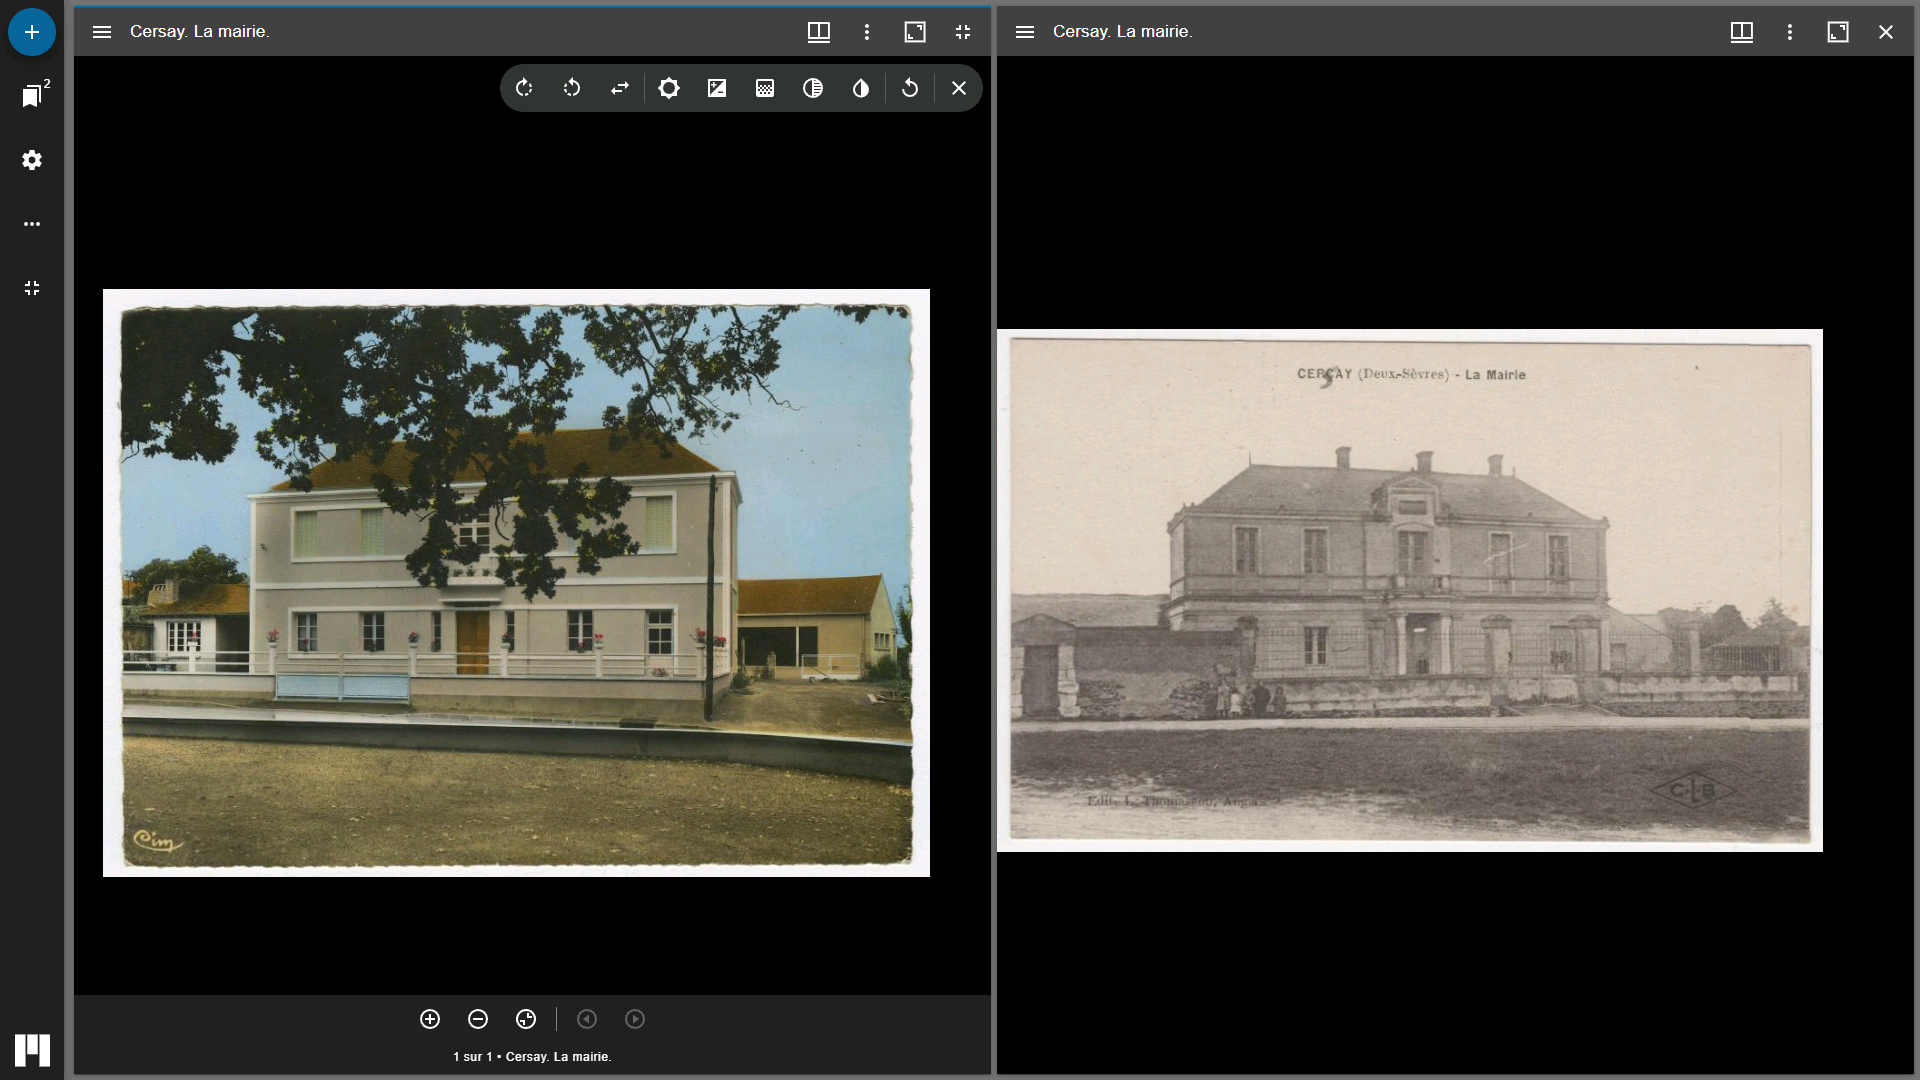Image resolution: width=1920 pixels, height=1080 pixels.
Task: Flip the image horizontally
Action: (620, 88)
